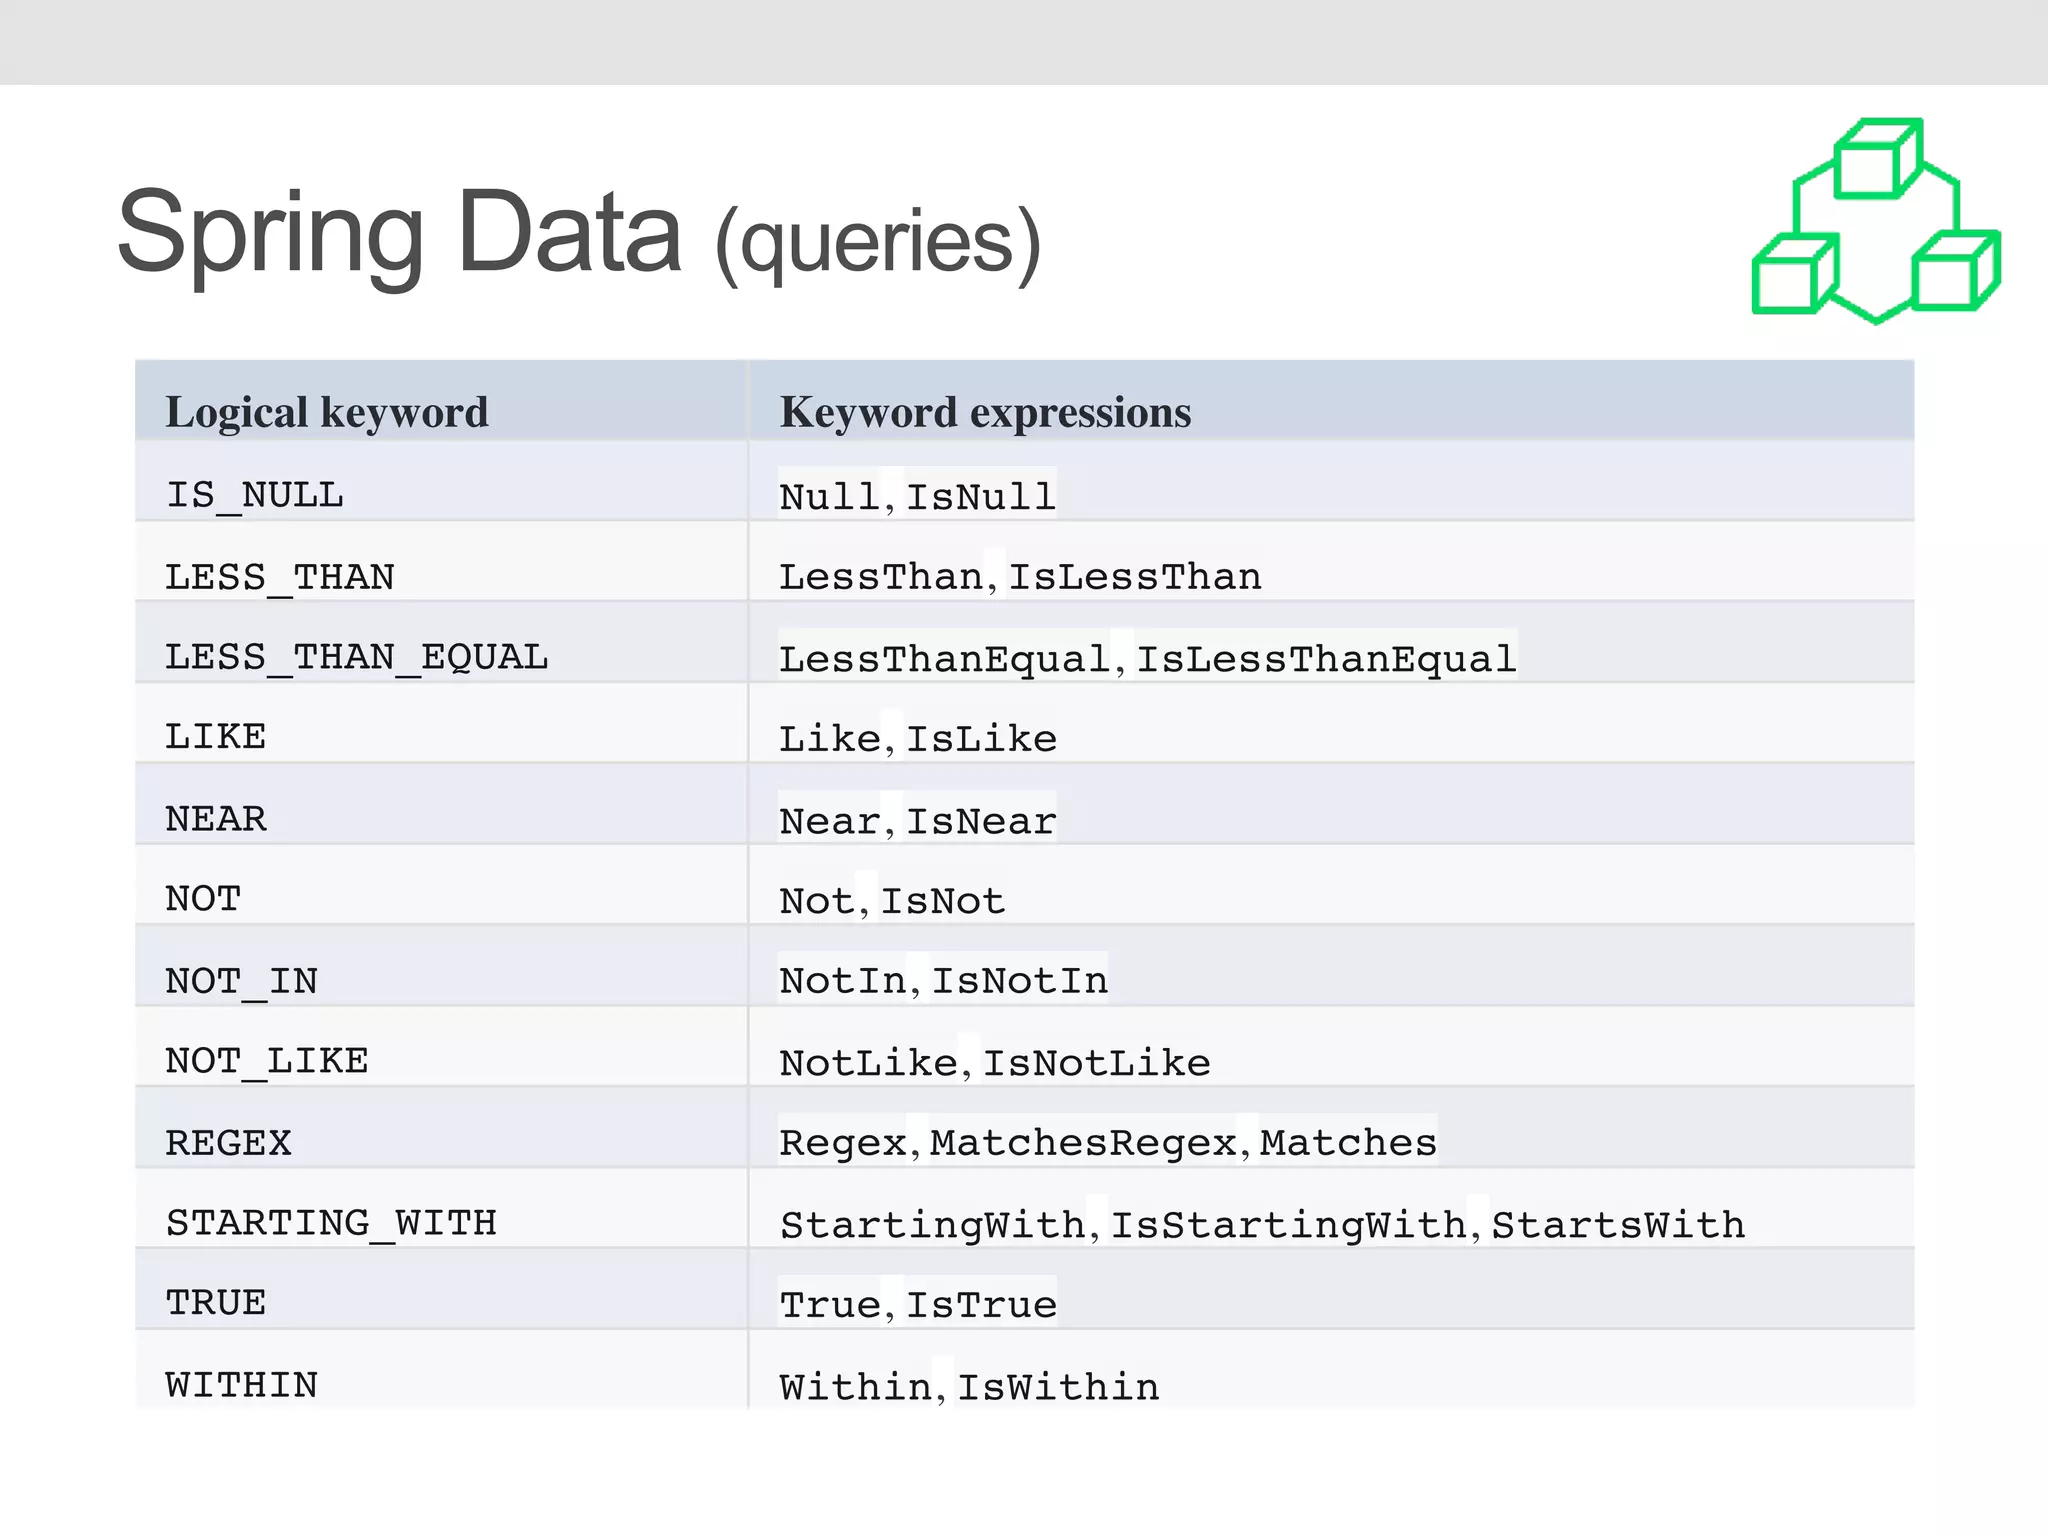
Task: Select 'Regex, MatchesRegex, Matches' expressions cell
Action: 1332,1128
